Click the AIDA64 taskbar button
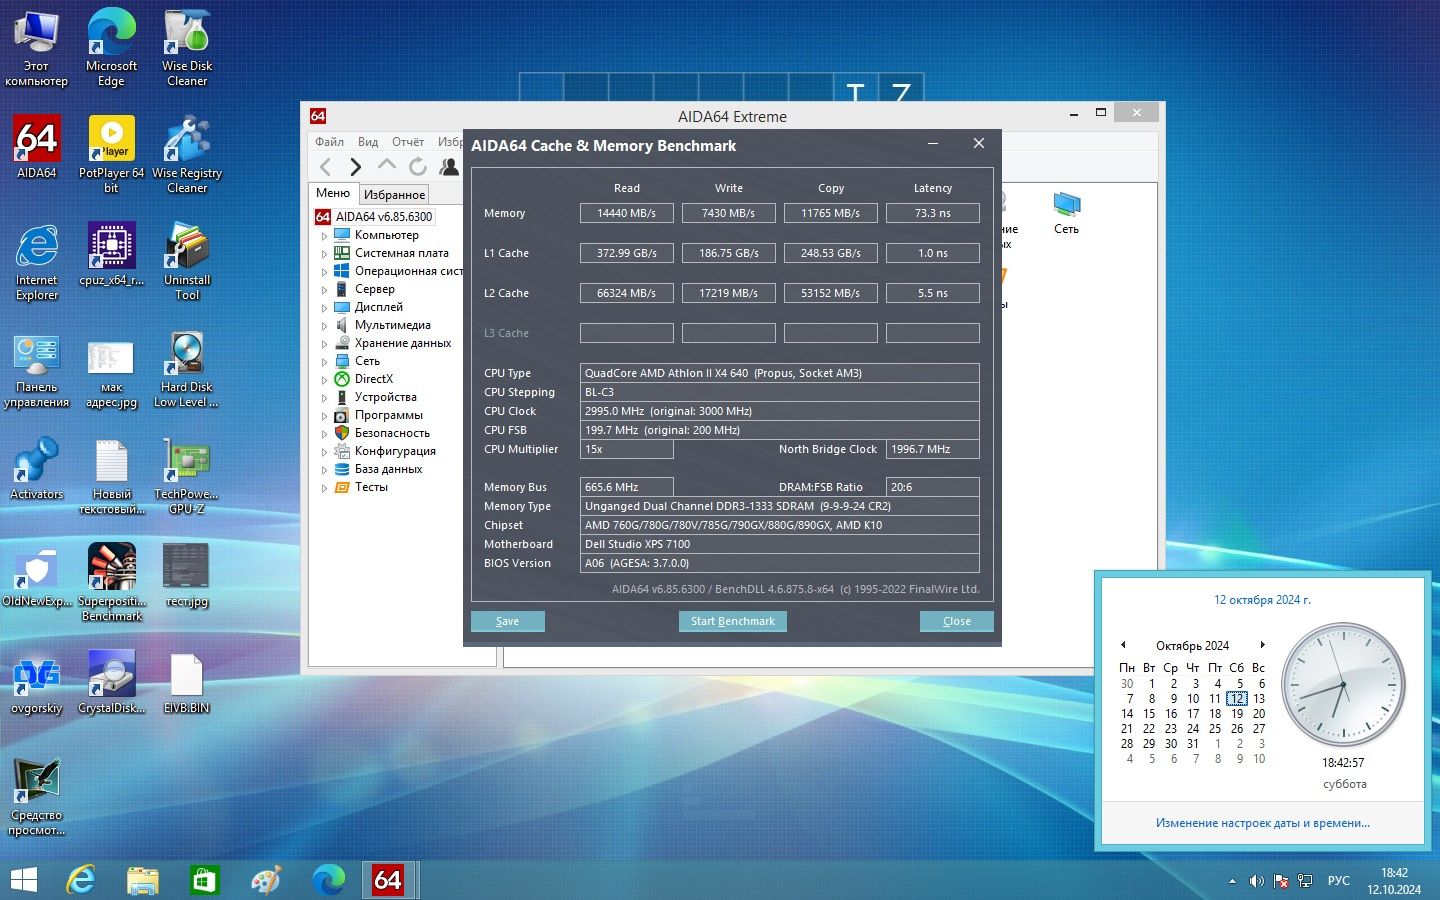The height and width of the screenshot is (900, 1440). click(x=388, y=880)
